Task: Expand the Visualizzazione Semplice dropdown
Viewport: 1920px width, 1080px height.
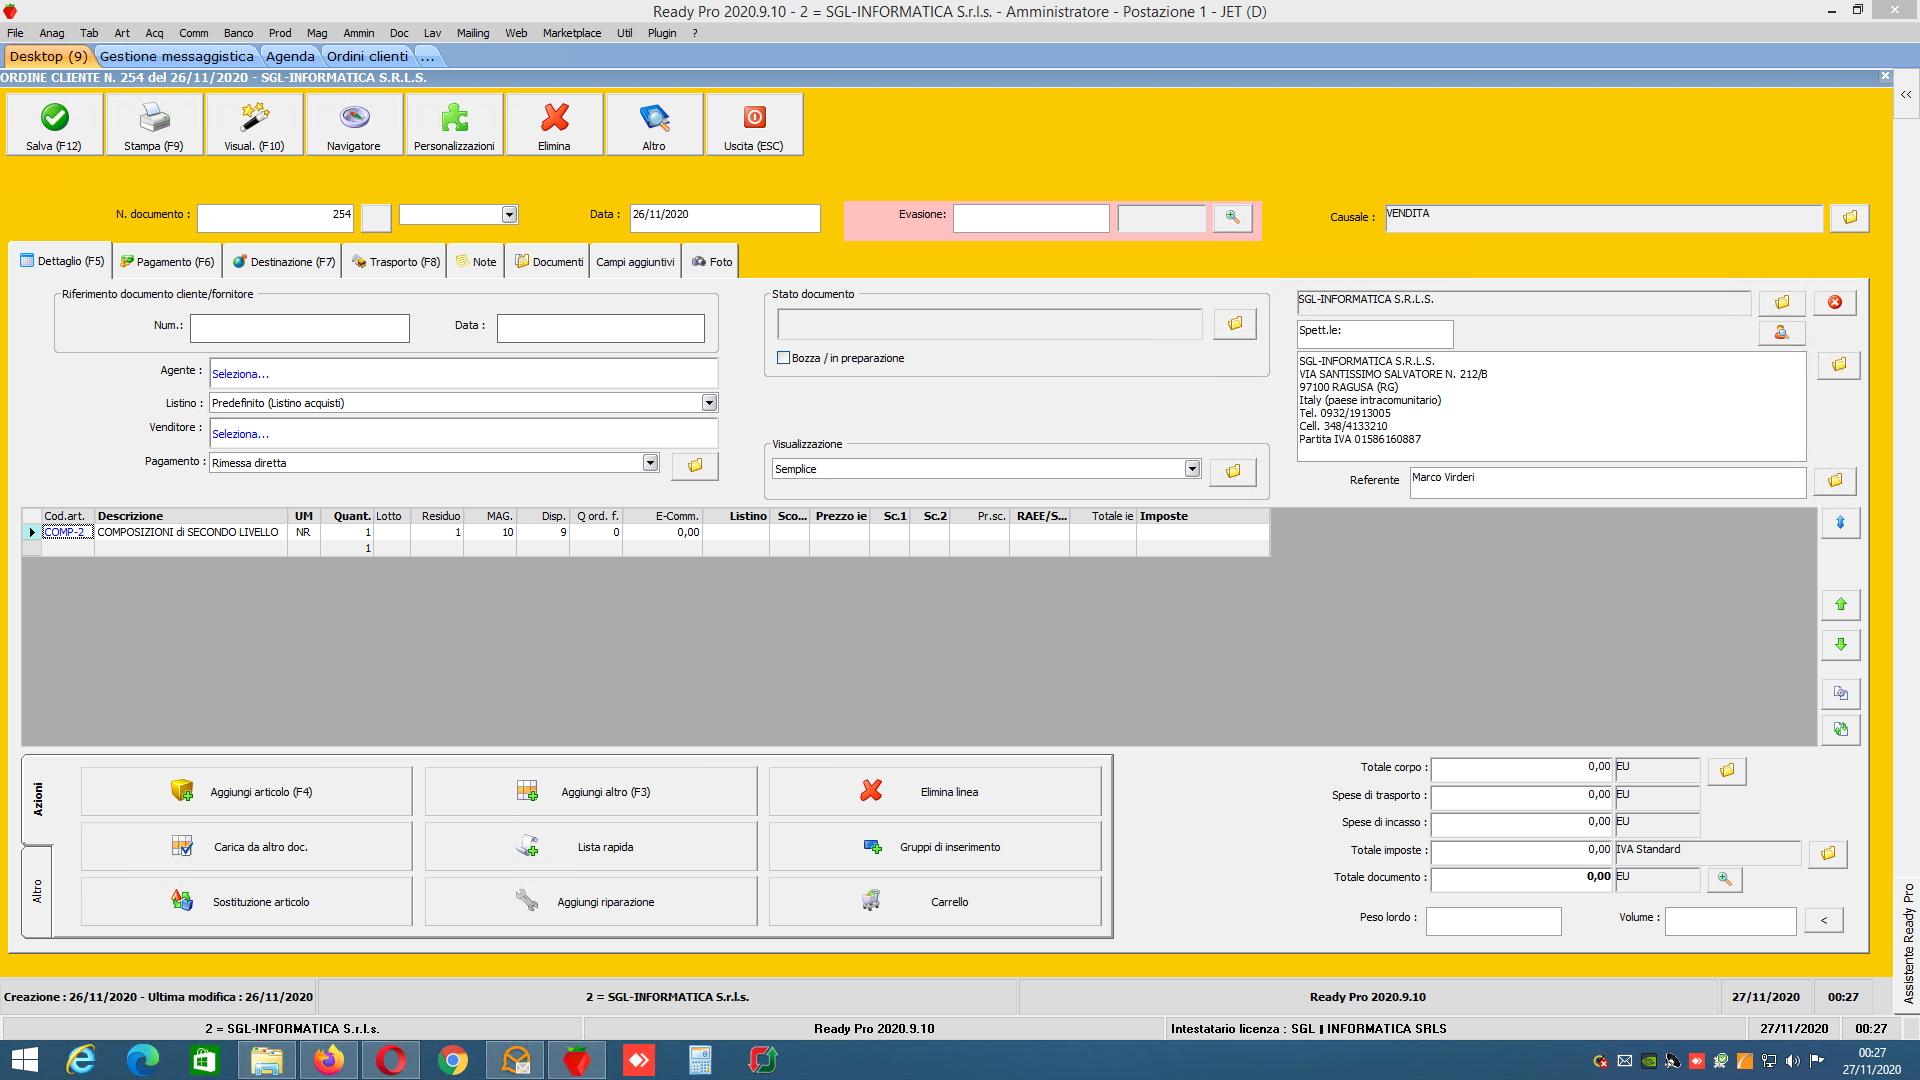Action: click(x=1192, y=469)
